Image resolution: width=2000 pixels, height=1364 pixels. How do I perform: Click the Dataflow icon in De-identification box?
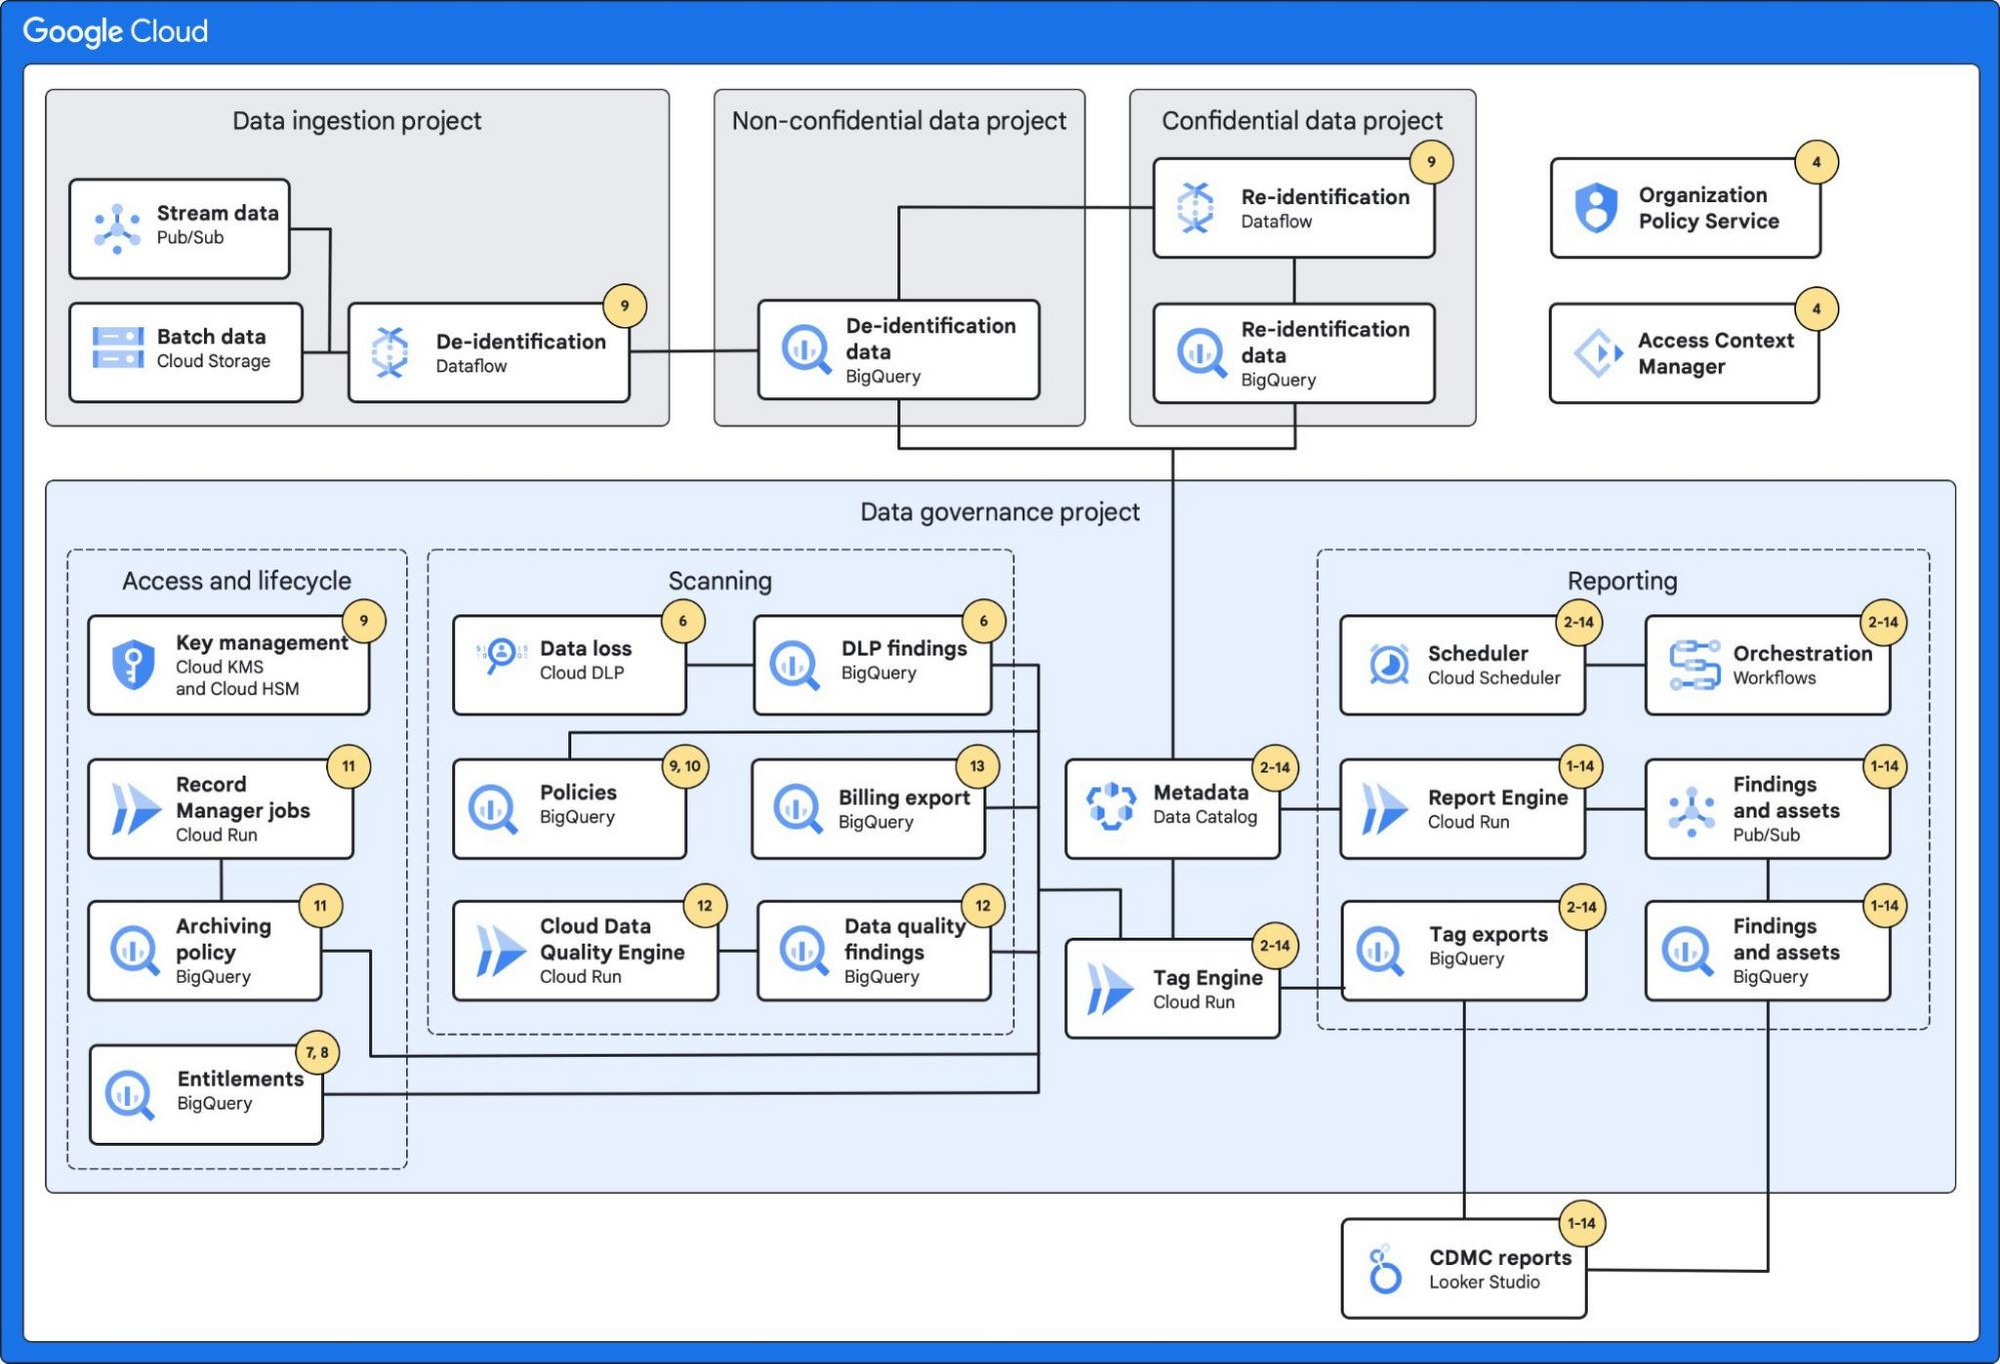click(390, 352)
